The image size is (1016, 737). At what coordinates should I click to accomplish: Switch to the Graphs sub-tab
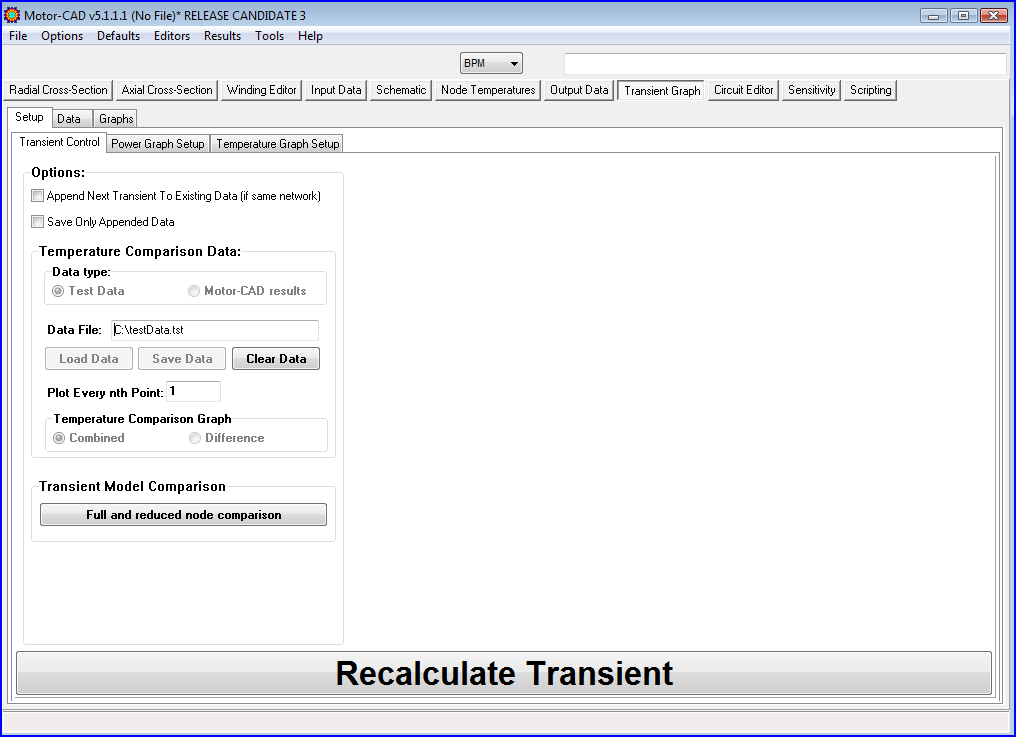coord(116,119)
